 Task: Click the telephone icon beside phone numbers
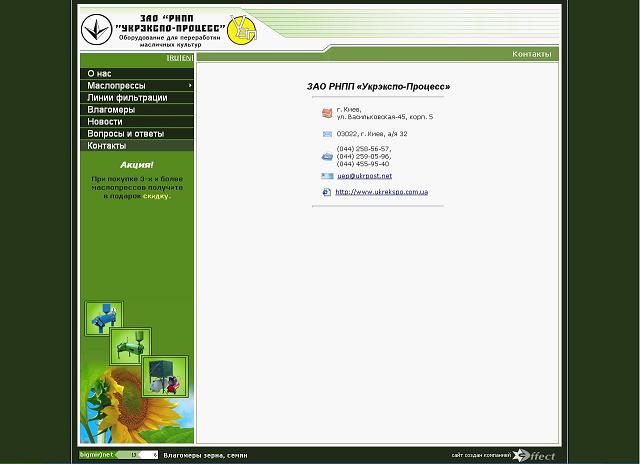tap(327, 156)
